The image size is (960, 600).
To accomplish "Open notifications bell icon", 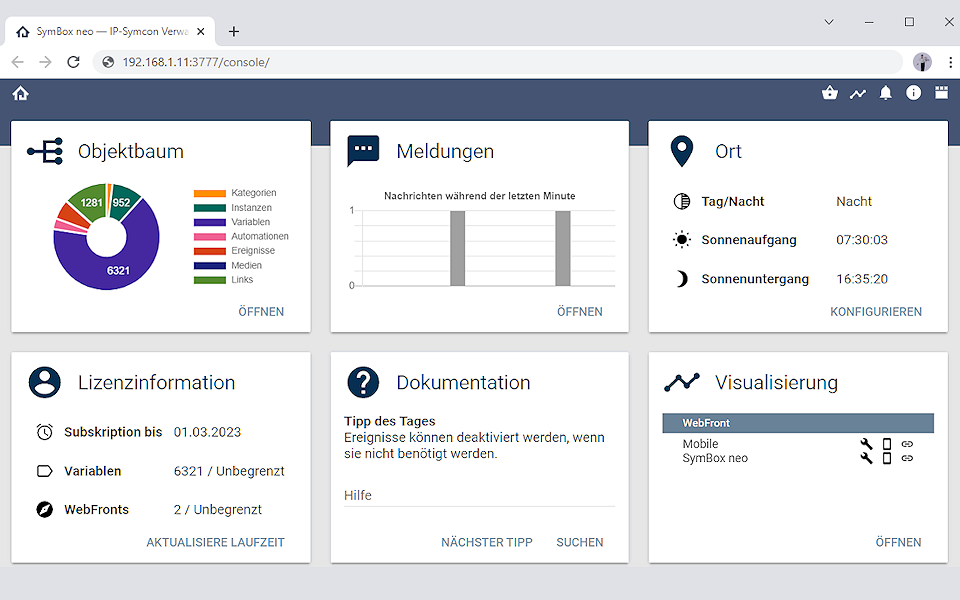I will [885, 93].
